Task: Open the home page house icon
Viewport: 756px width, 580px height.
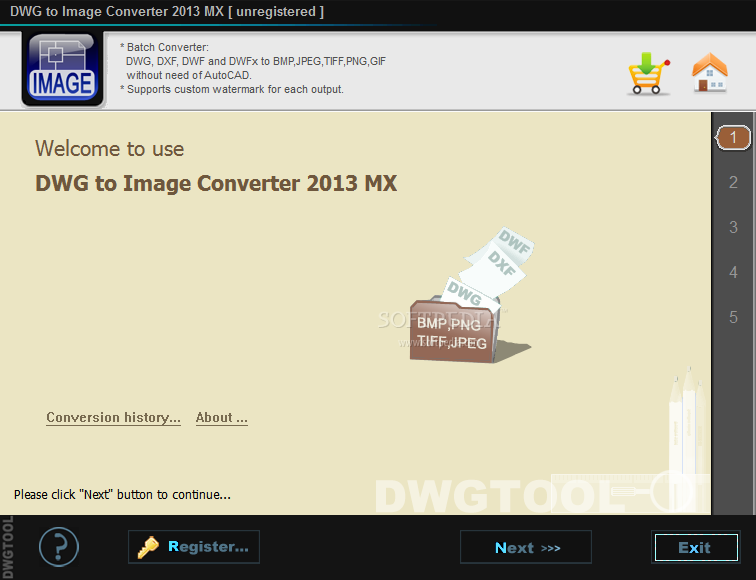Action: [x=710, y=72]
